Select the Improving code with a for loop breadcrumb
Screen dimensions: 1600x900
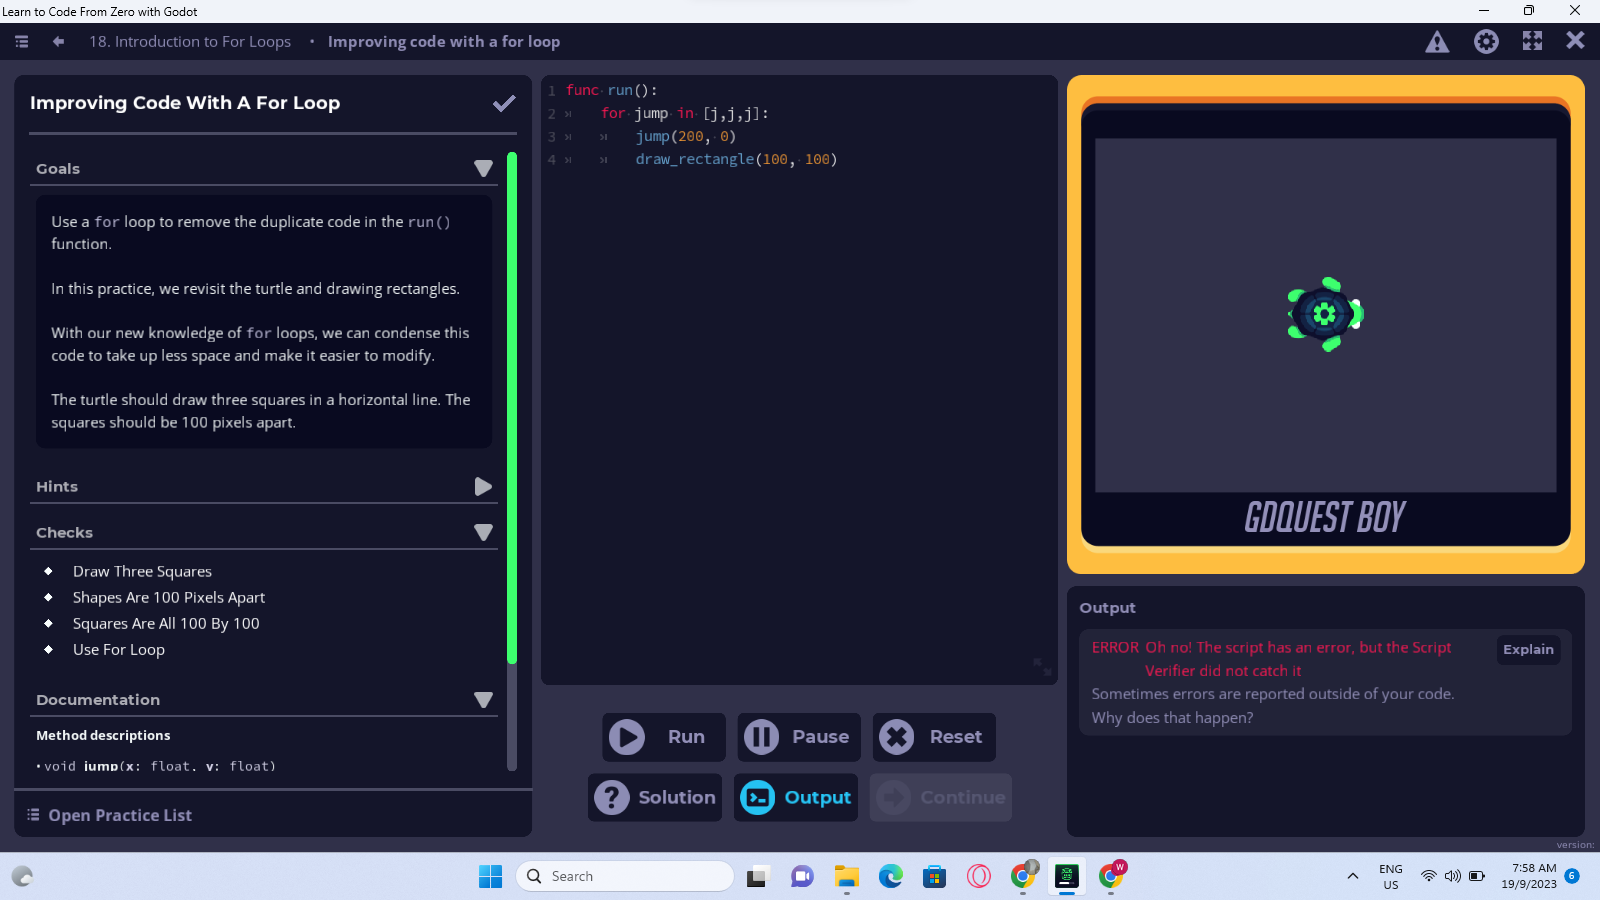tap(443, 41)
